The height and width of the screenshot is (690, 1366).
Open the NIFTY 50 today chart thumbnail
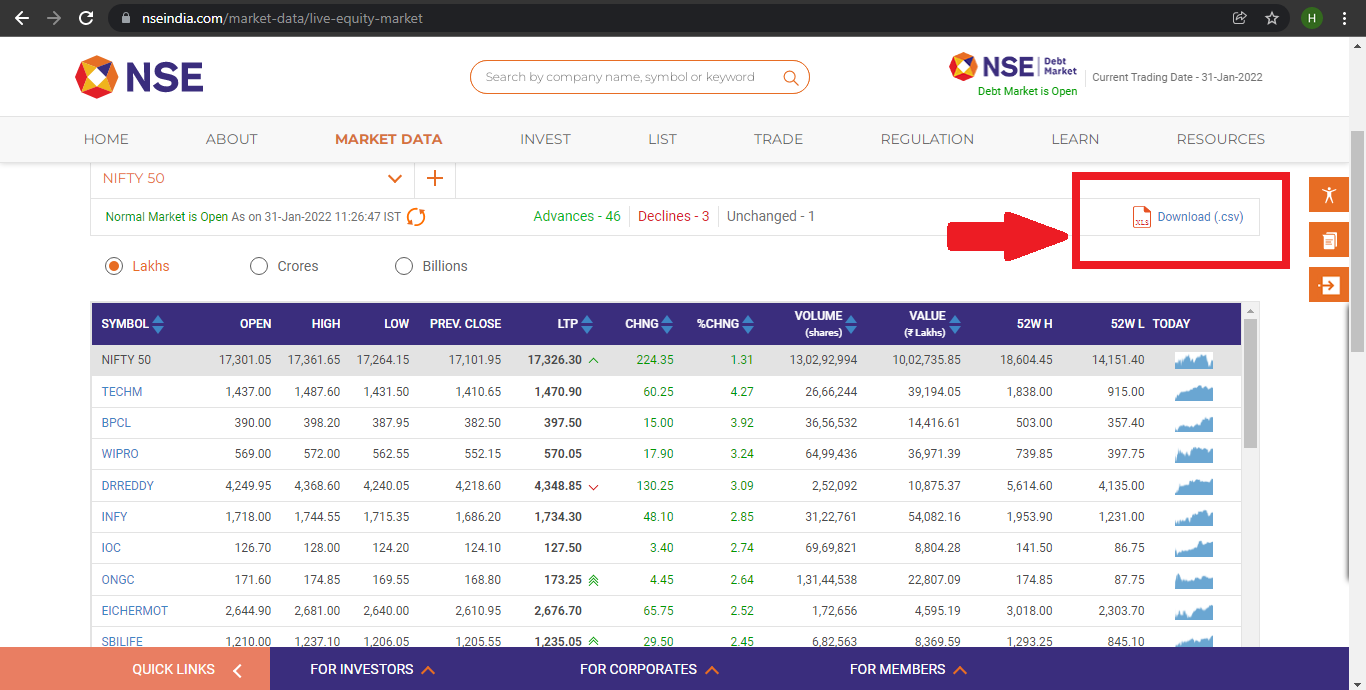pos(1194,360)
